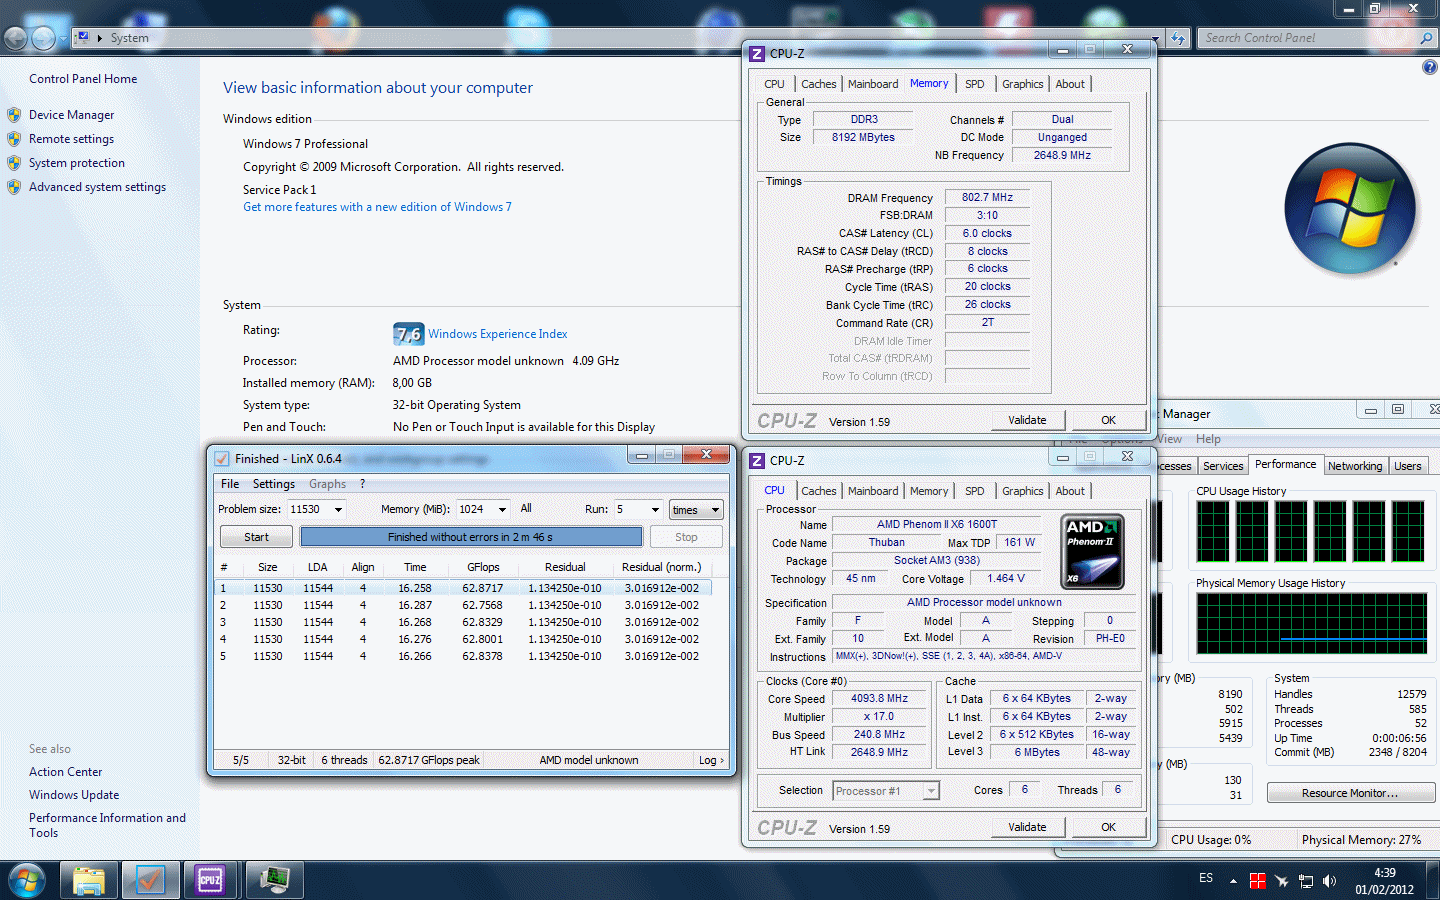Open the Settings menu in LinX
The image size is (1440, 900).
274,484
